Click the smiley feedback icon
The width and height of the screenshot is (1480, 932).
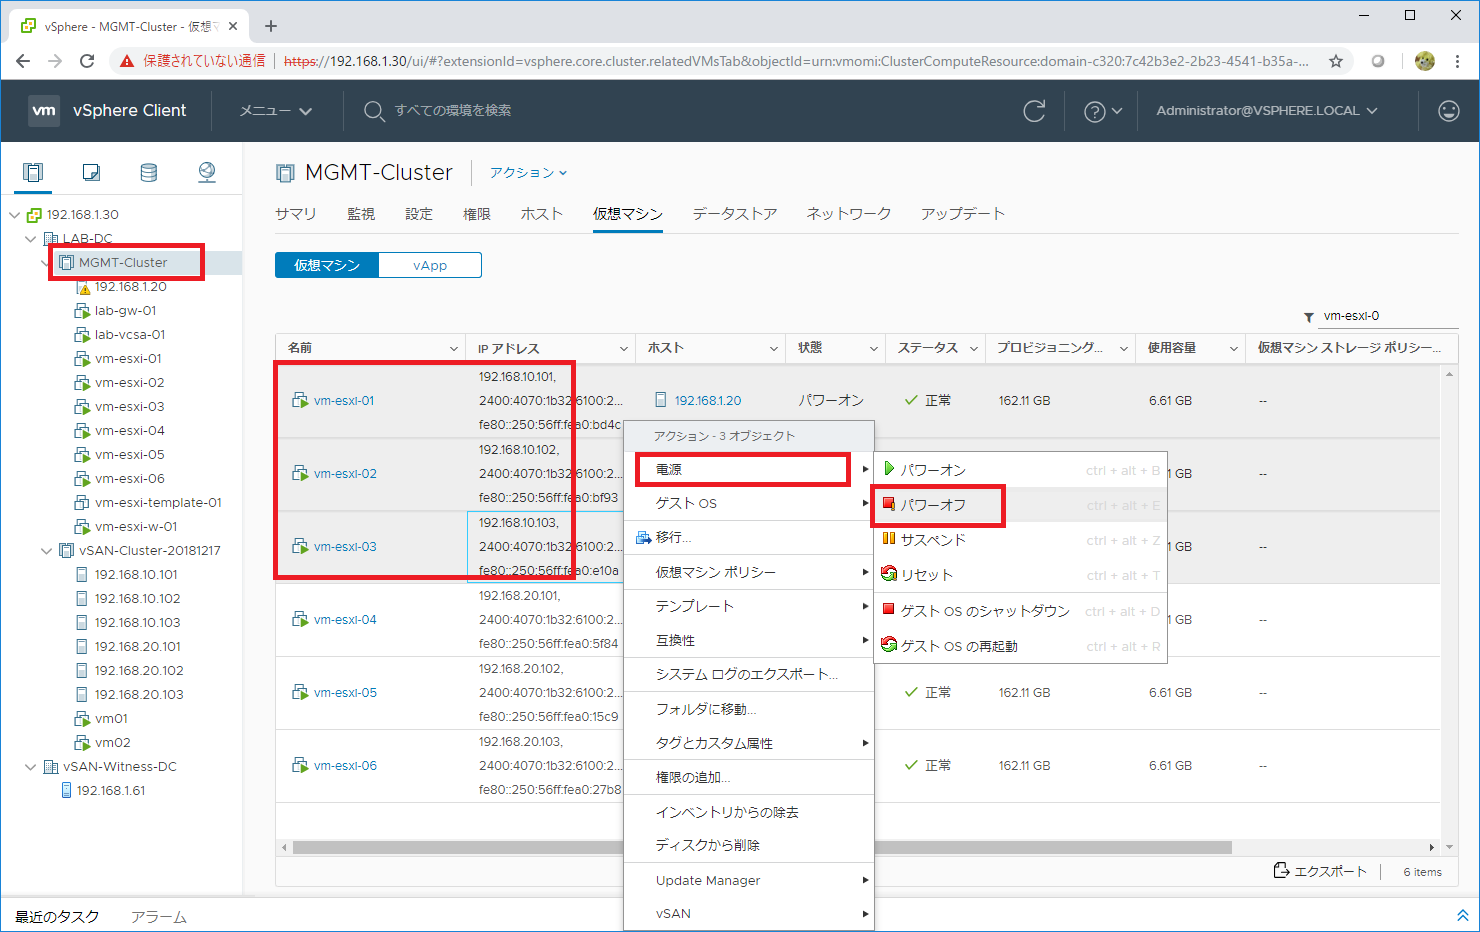click(1449, 111)
